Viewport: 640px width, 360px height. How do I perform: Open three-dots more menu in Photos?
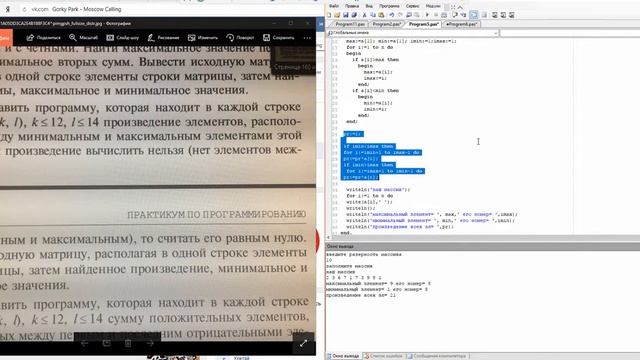pyautogui.click(x=307, y=38)
